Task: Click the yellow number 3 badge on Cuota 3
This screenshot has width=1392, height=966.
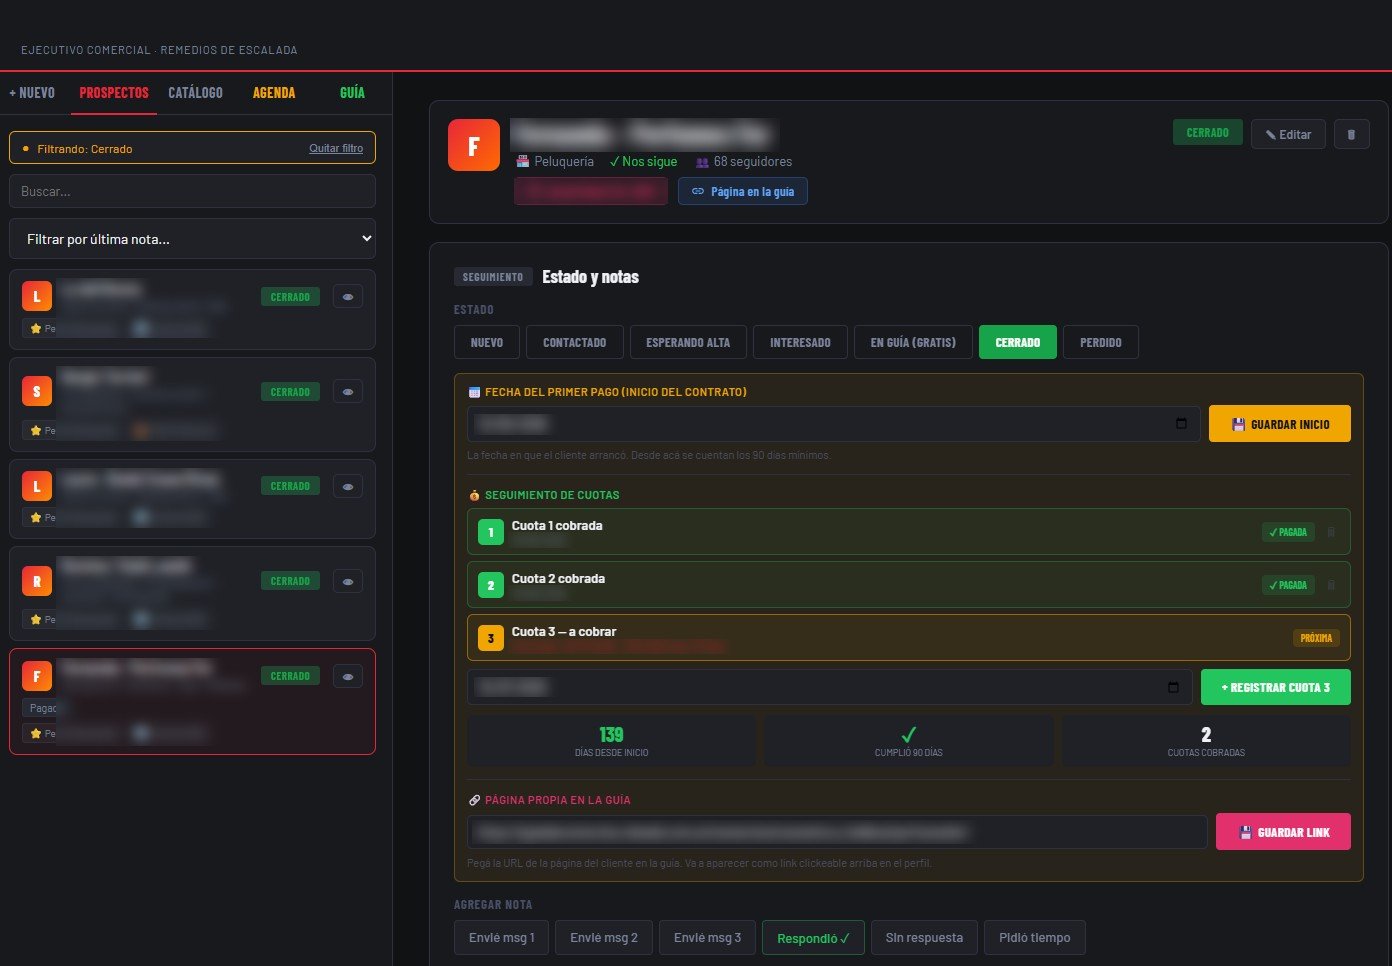Action: 491,638
